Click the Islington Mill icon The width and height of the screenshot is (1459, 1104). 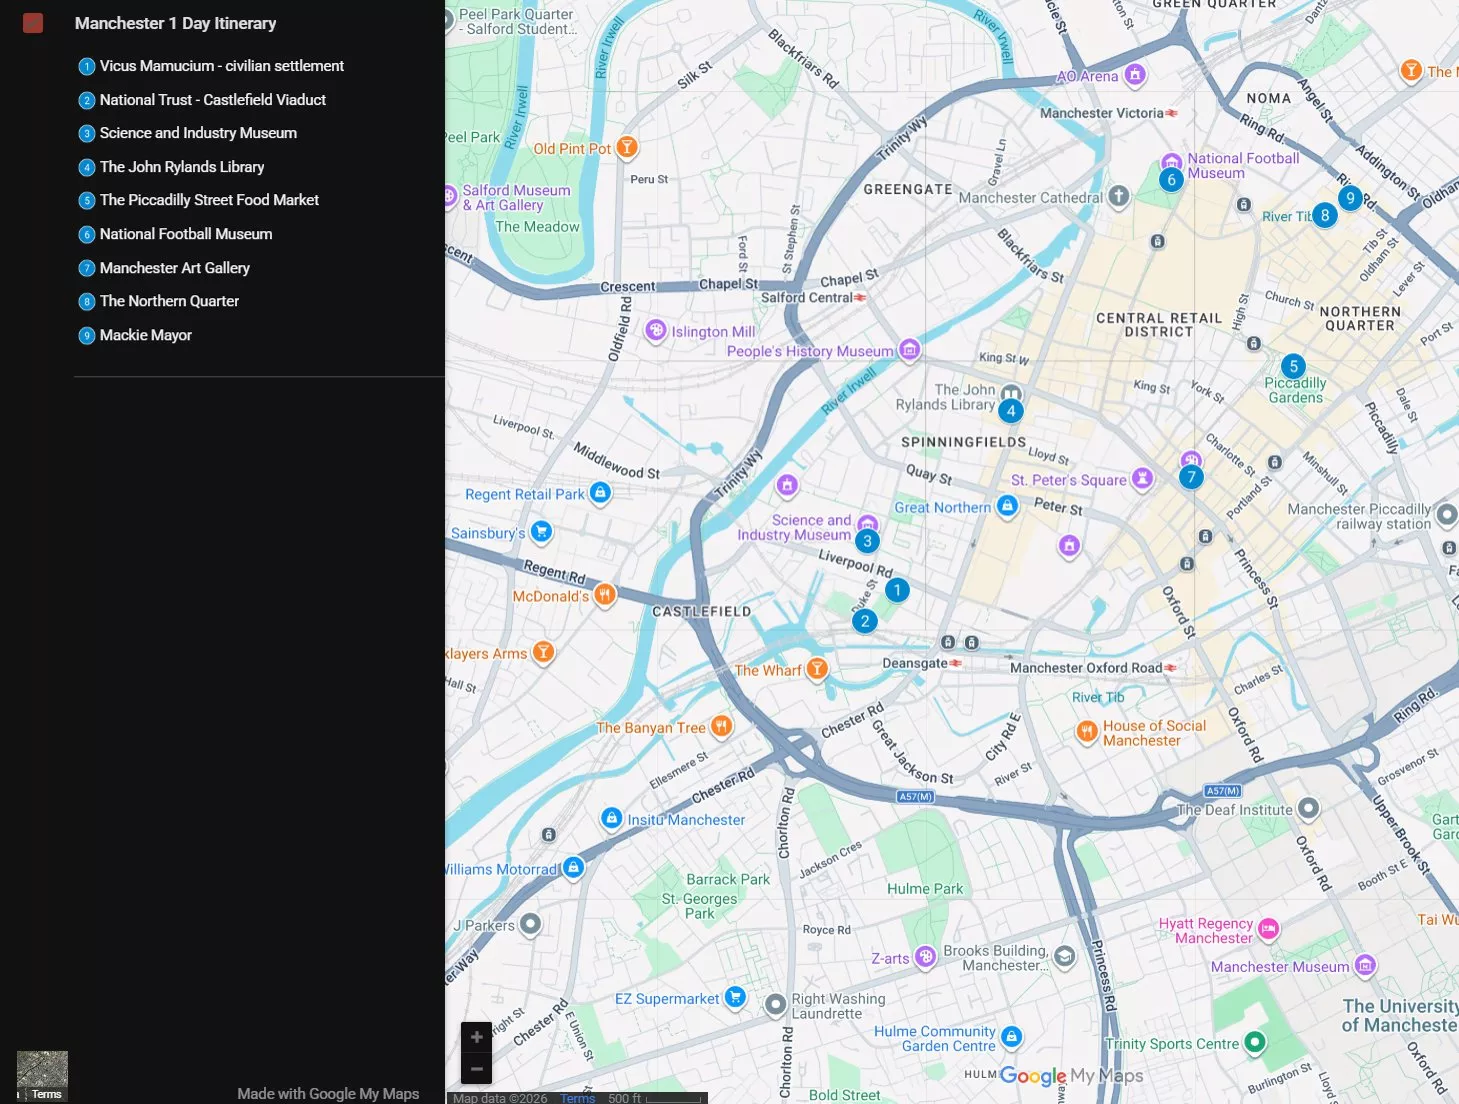click(x=655, y=329)
